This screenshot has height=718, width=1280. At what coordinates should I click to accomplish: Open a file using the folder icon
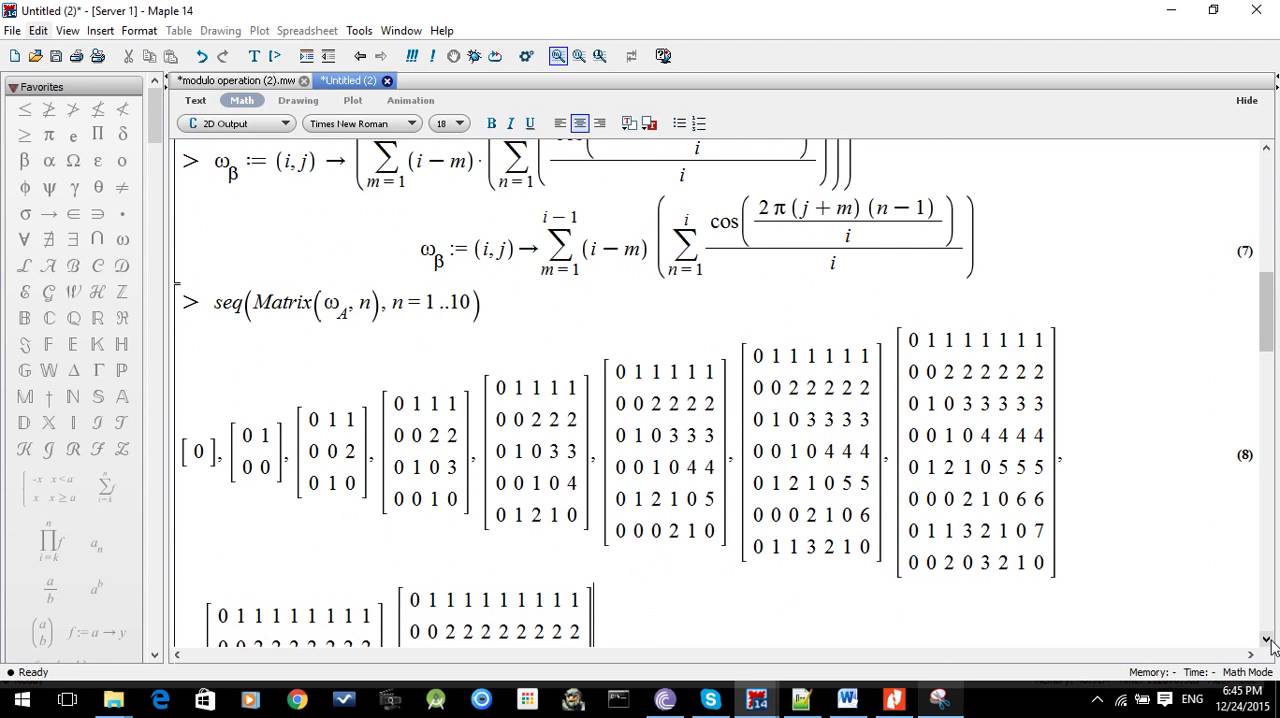36,57
